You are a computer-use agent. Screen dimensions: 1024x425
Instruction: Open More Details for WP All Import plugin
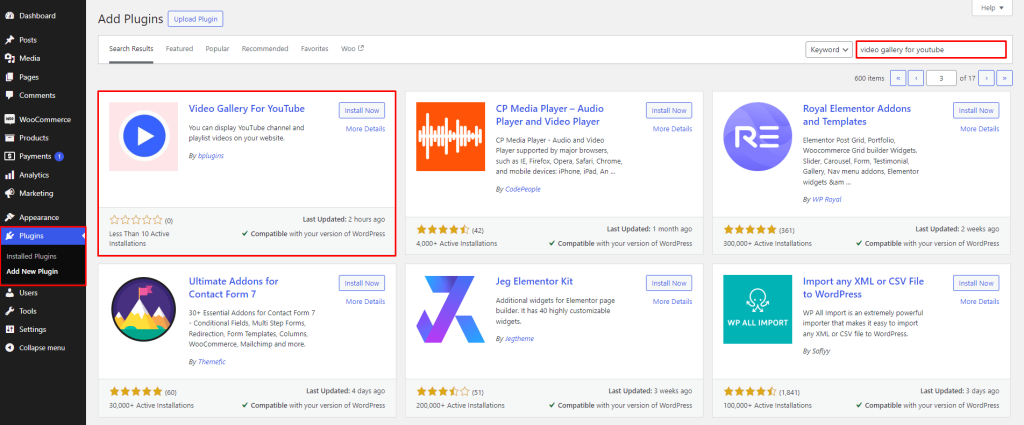coord(979,302)
